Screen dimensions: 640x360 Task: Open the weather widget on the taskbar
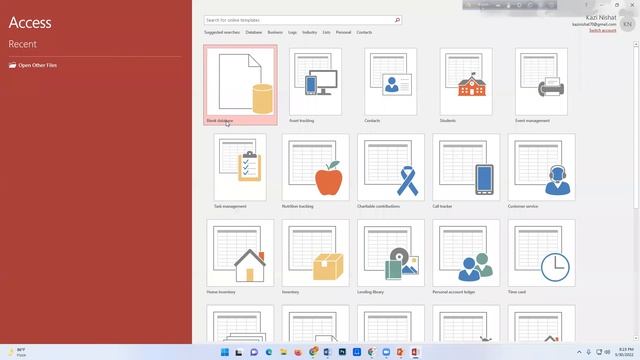(17, 352)
